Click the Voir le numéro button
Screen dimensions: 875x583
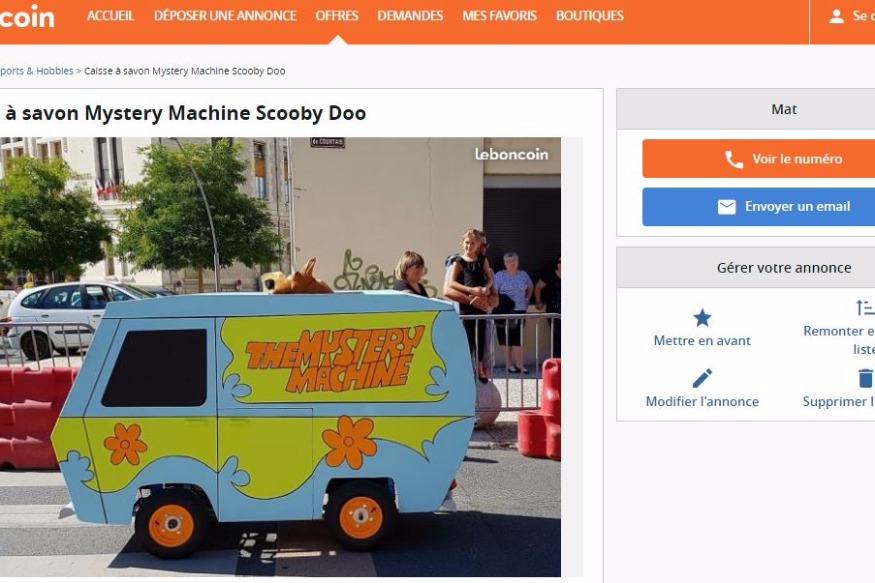point(758,159)
